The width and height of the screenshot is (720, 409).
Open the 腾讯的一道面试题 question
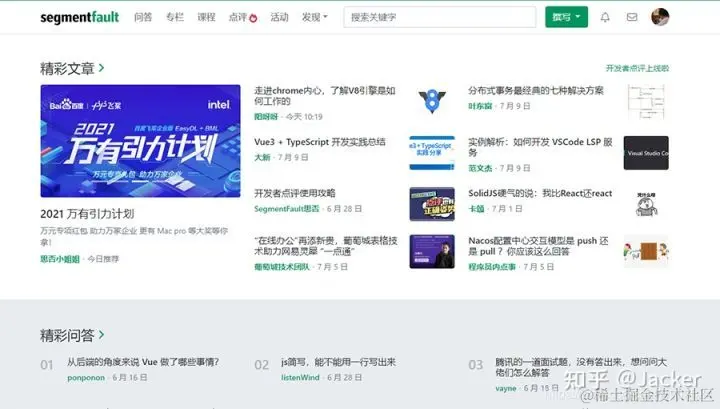(x=581, y=367)
